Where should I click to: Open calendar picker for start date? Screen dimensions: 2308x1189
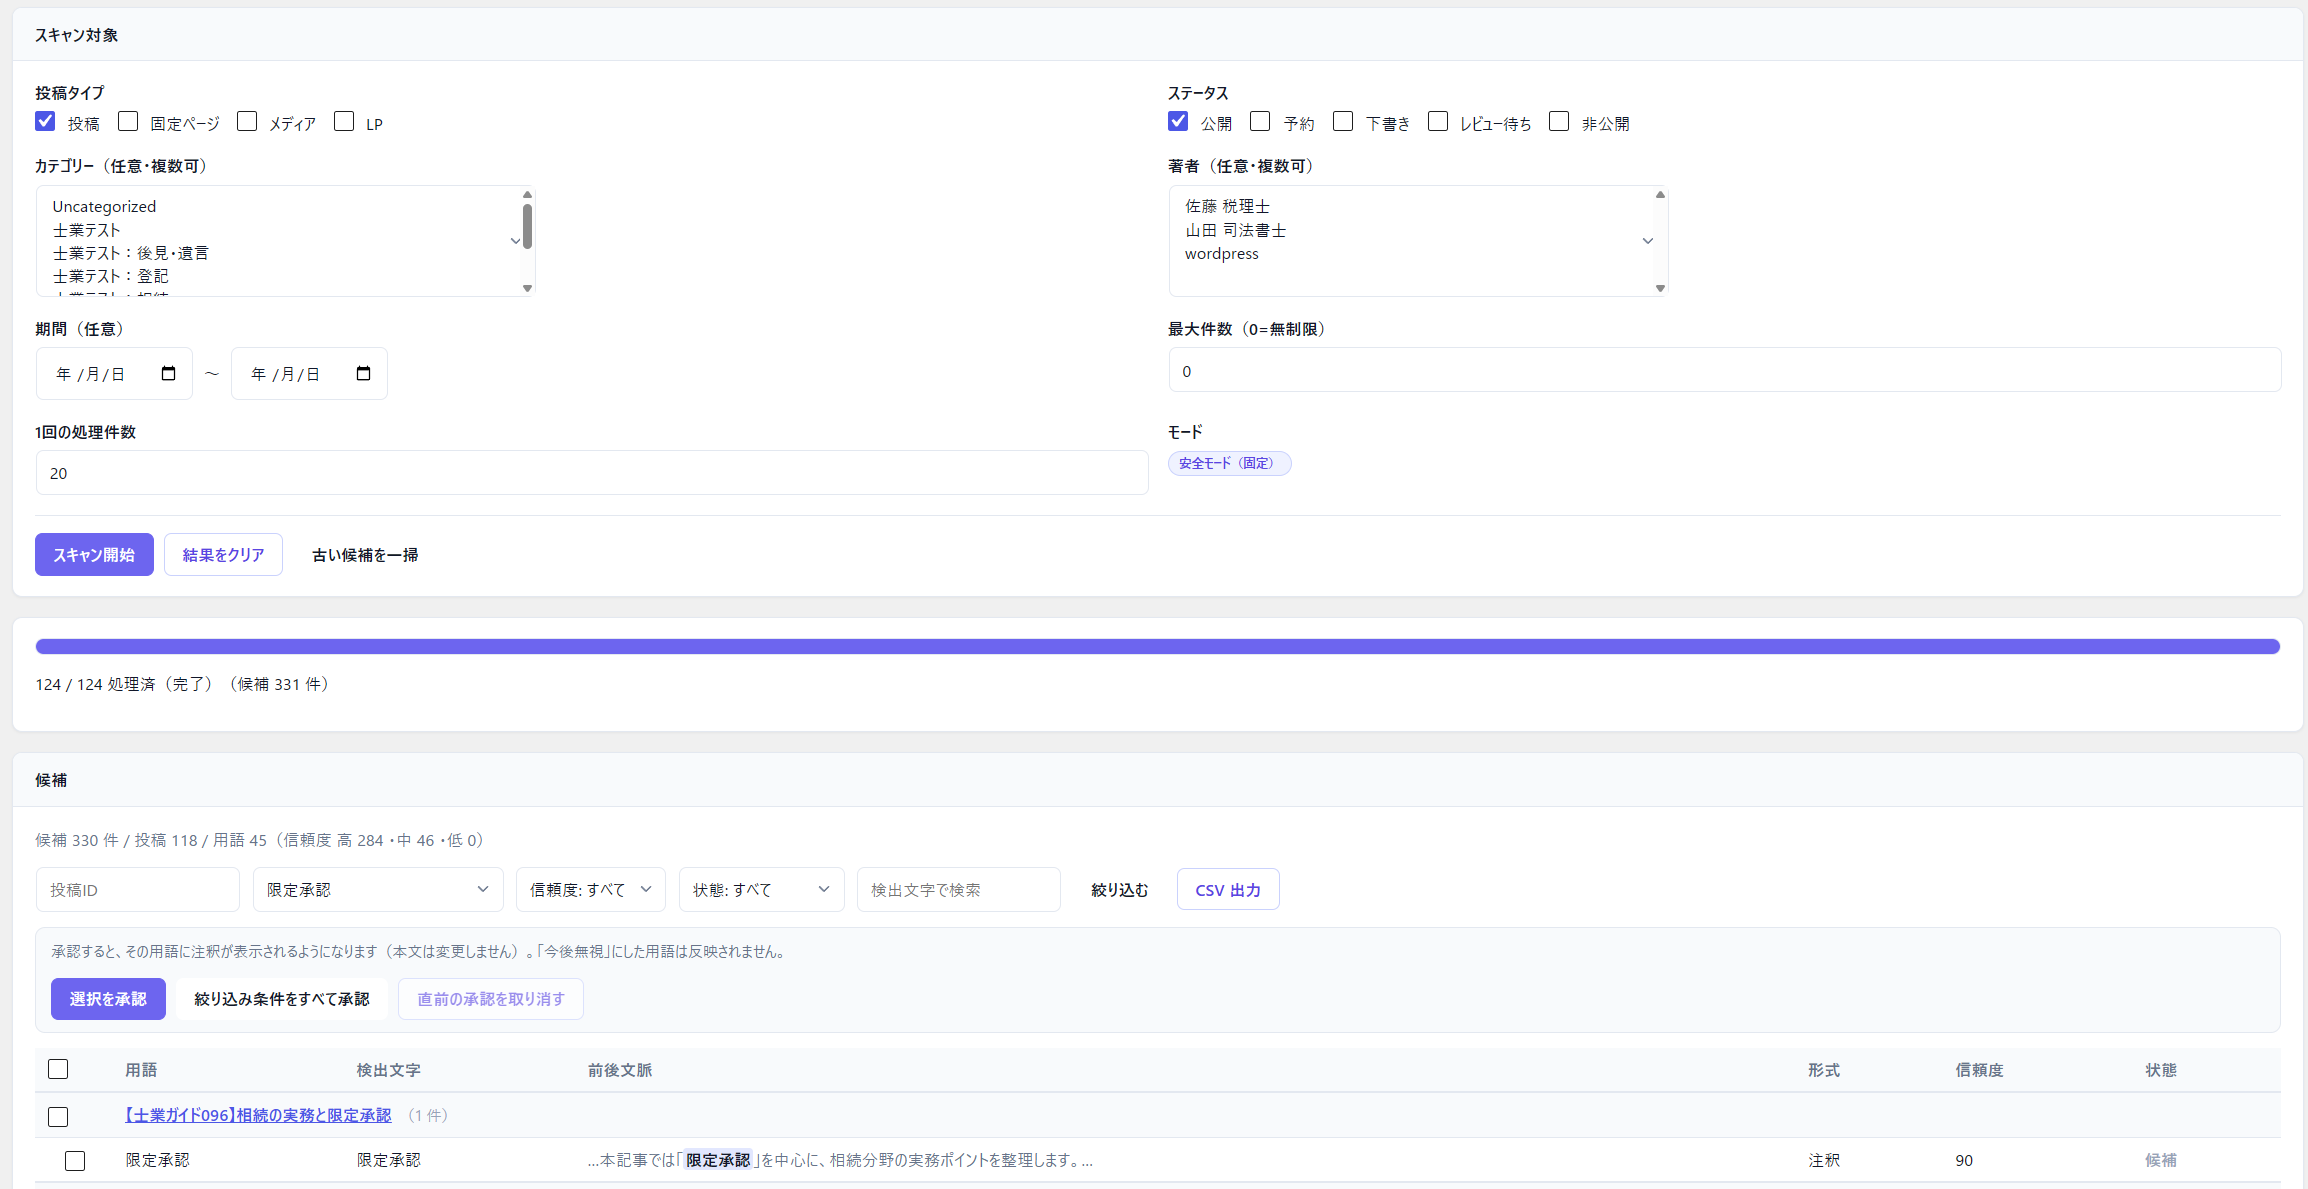(168, 374)
